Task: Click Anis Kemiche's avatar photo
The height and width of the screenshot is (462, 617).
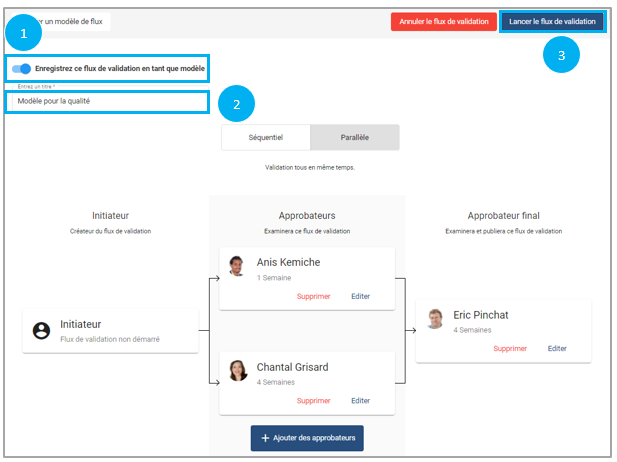Action: pos(237,266)
